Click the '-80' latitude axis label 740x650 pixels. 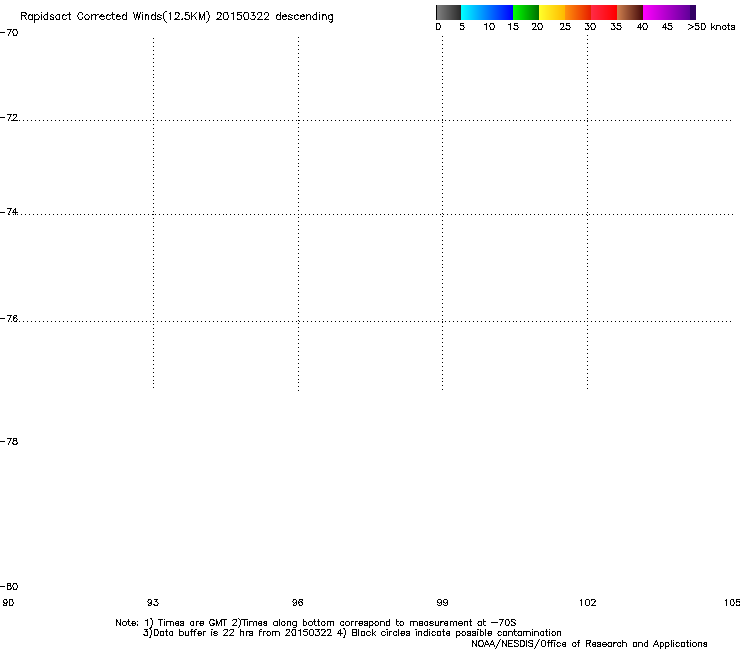pos(9,586)
